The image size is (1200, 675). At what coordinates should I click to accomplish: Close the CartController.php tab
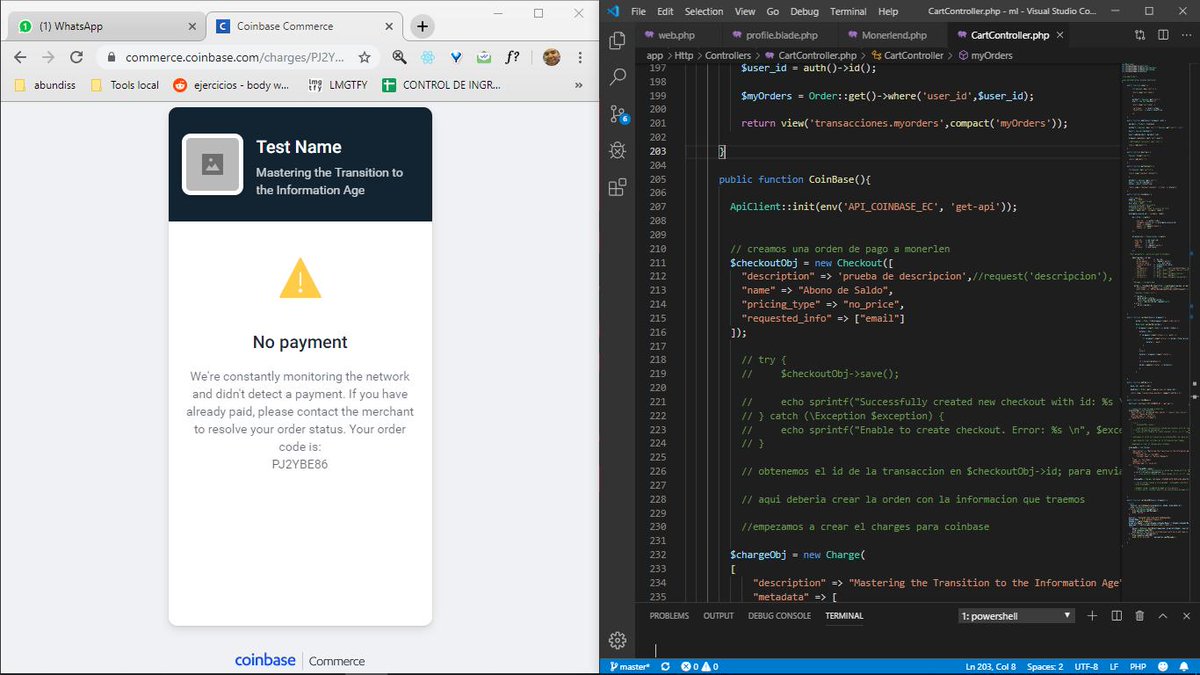coord(1060,35)
